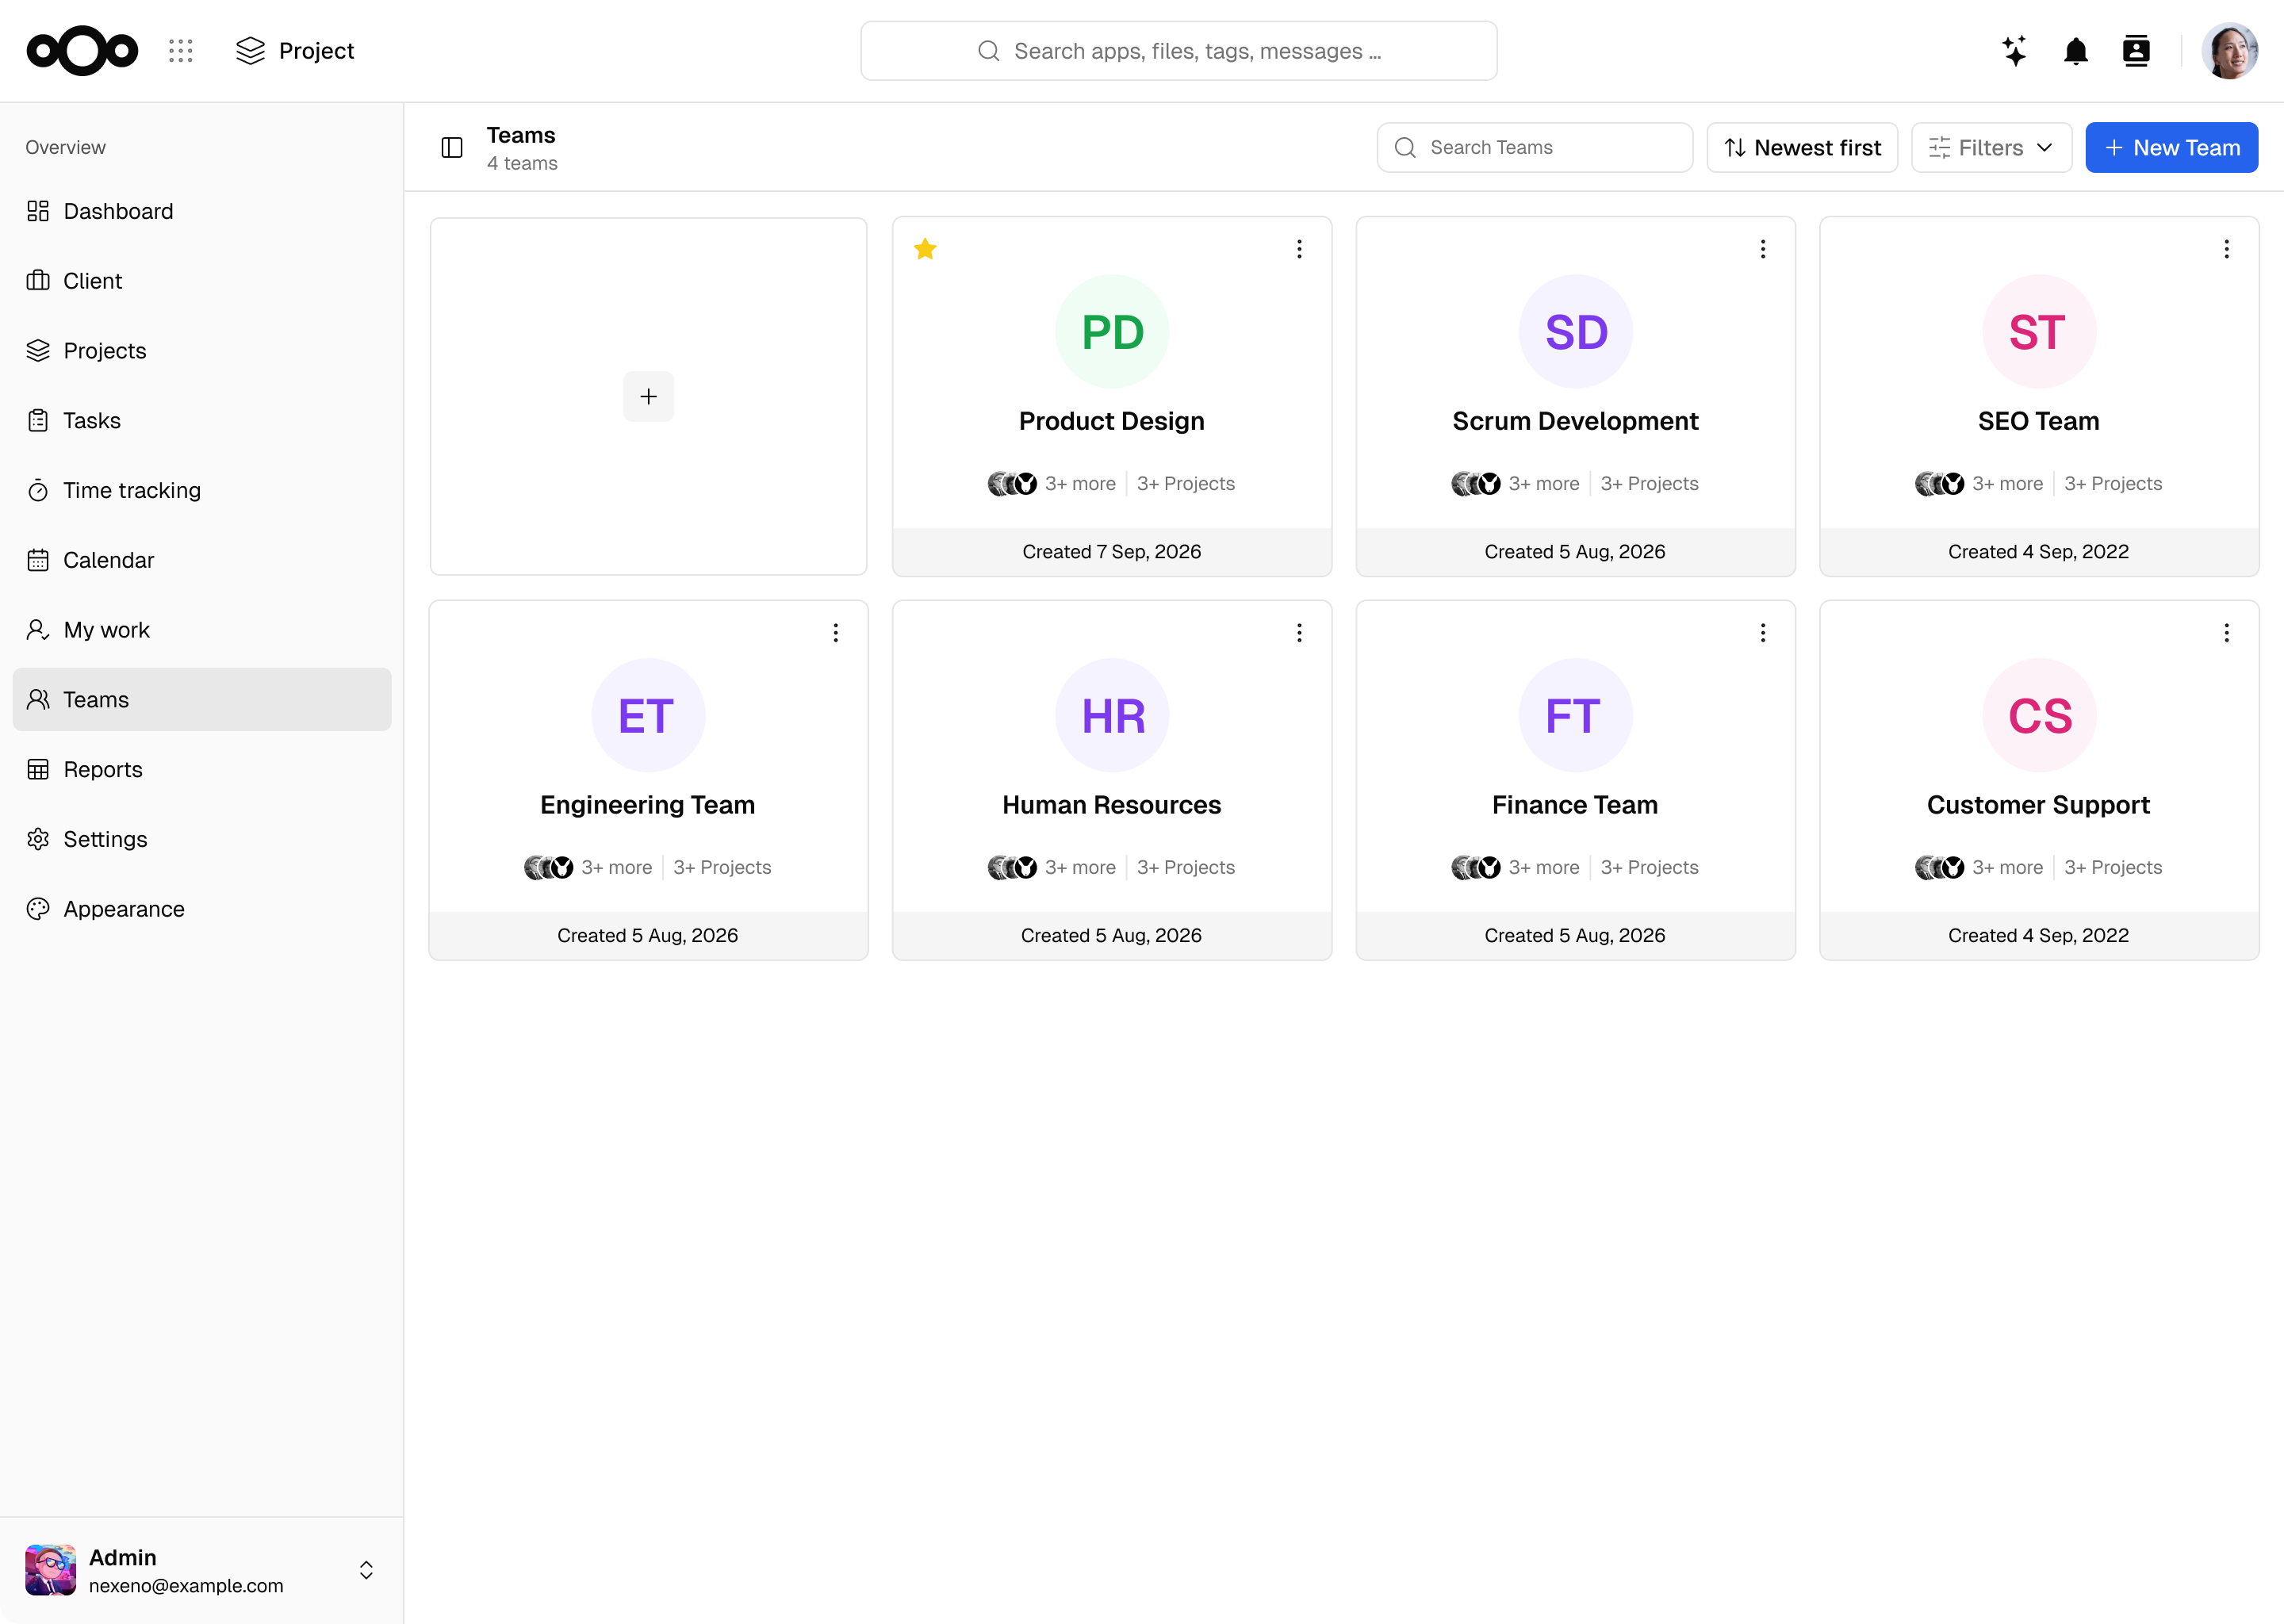The image size is (2284, 1624).
Task: Open SEO Team card options menu
Action: 2226,249
